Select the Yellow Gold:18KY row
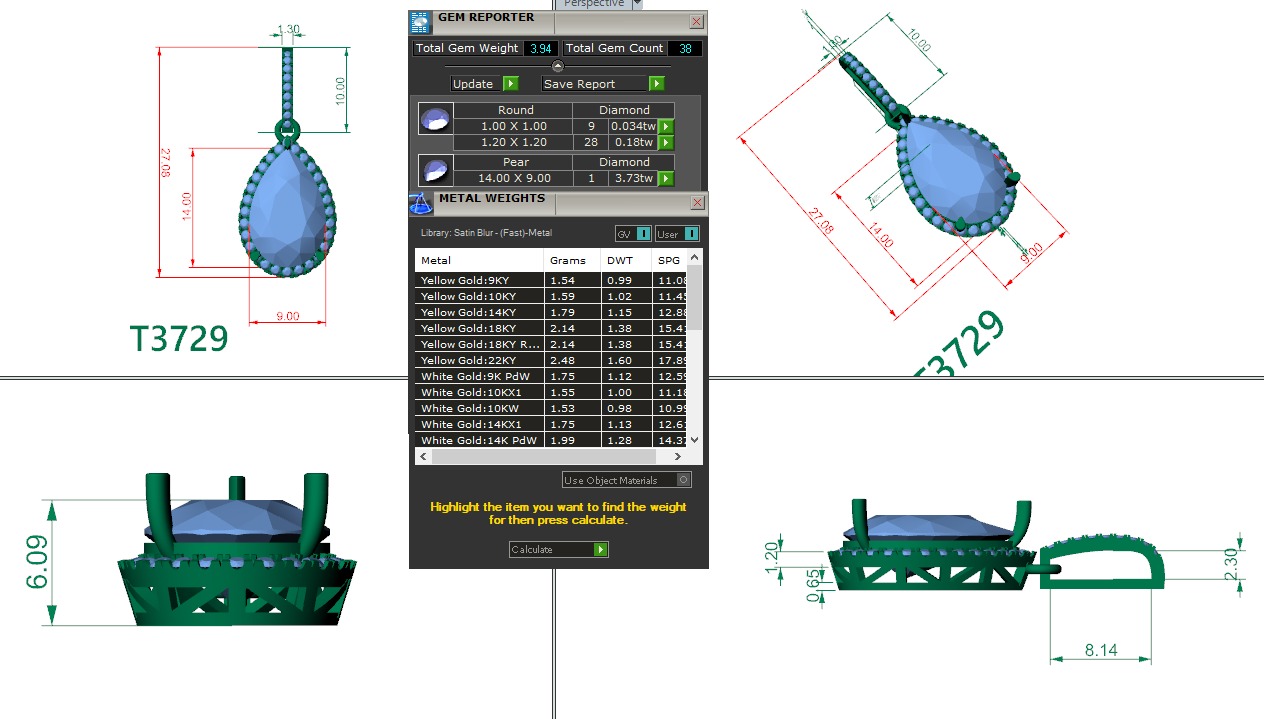The height and width of the screenshot is (719, 1264). (480, 328)
